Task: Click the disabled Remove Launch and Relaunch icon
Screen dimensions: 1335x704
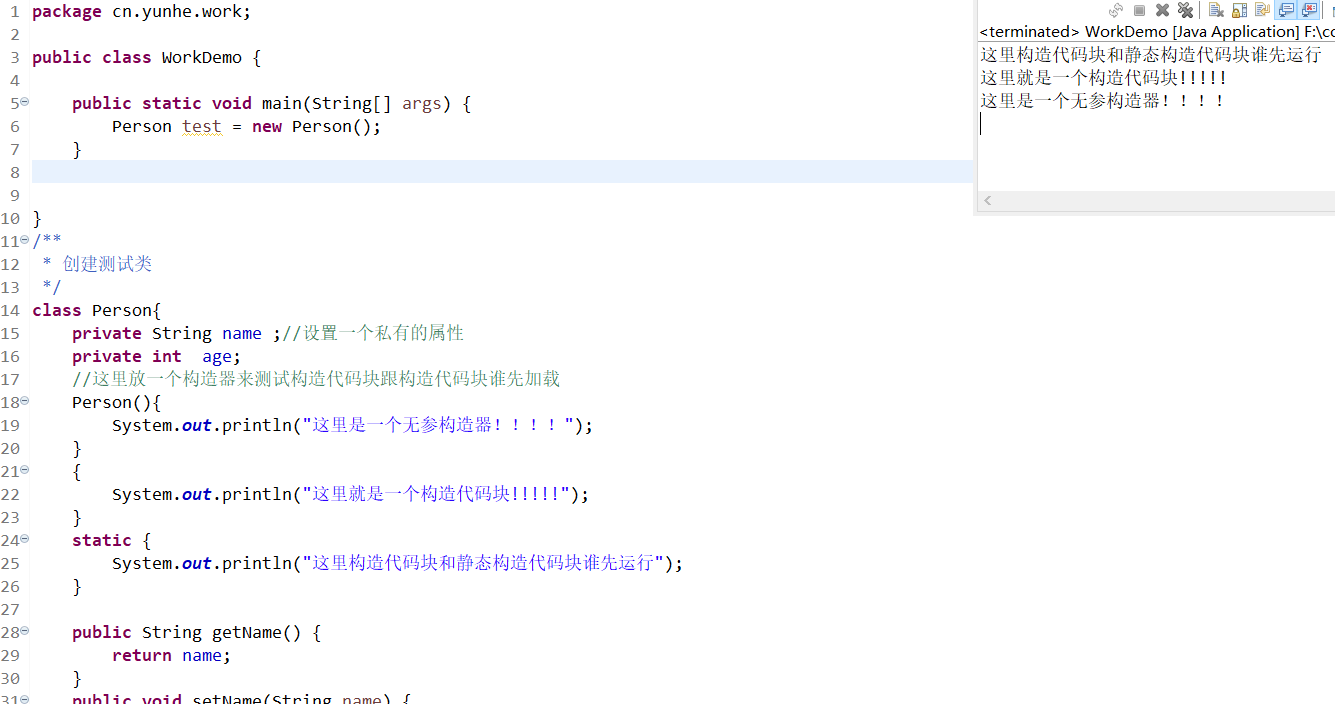Action: (x=1116, y=10)
